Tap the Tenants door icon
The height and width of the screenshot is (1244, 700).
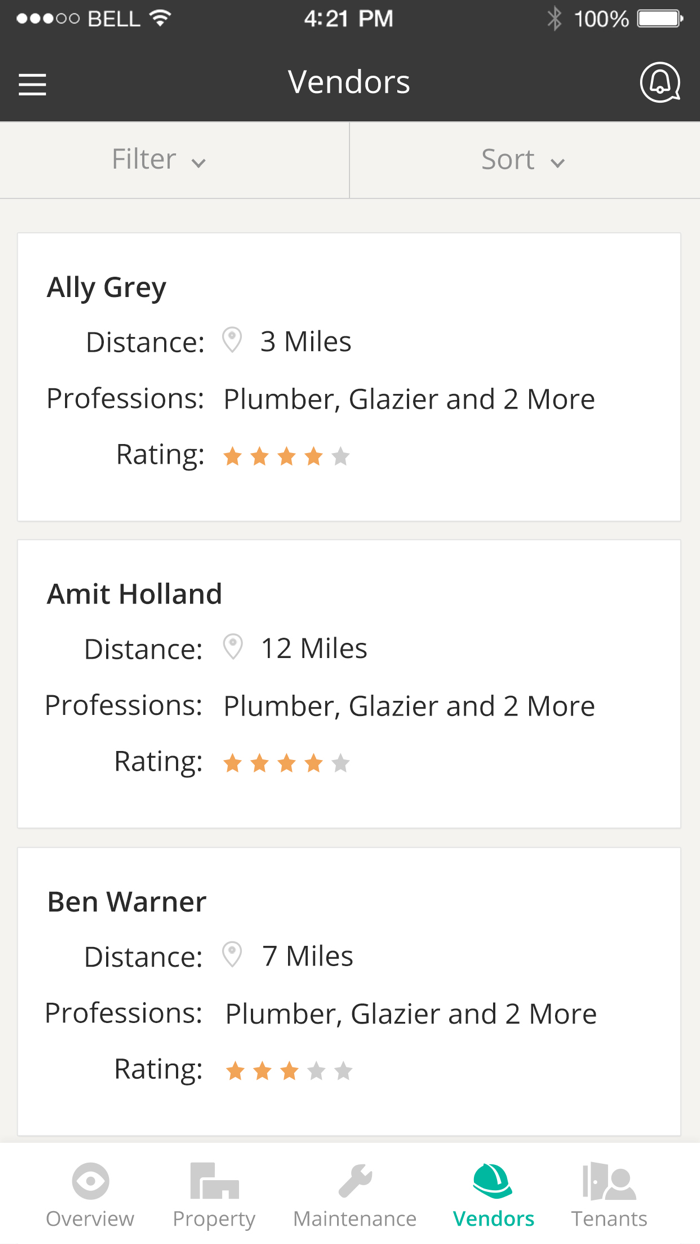609,1182
